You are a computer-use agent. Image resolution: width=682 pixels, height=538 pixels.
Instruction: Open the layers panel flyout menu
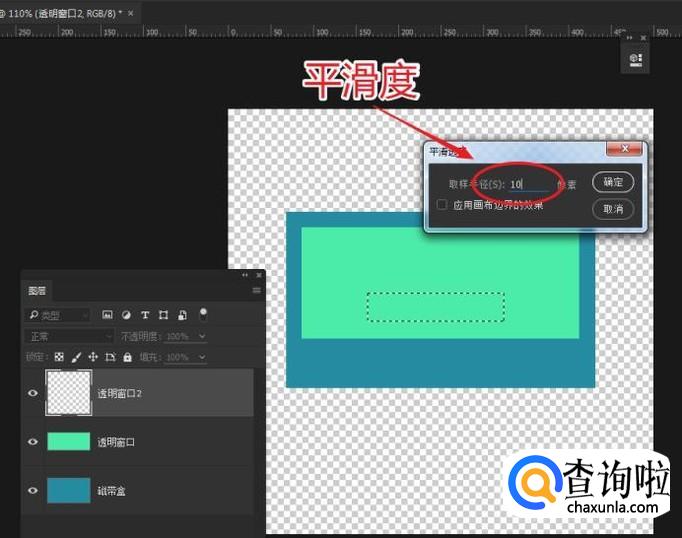(256, 291)
